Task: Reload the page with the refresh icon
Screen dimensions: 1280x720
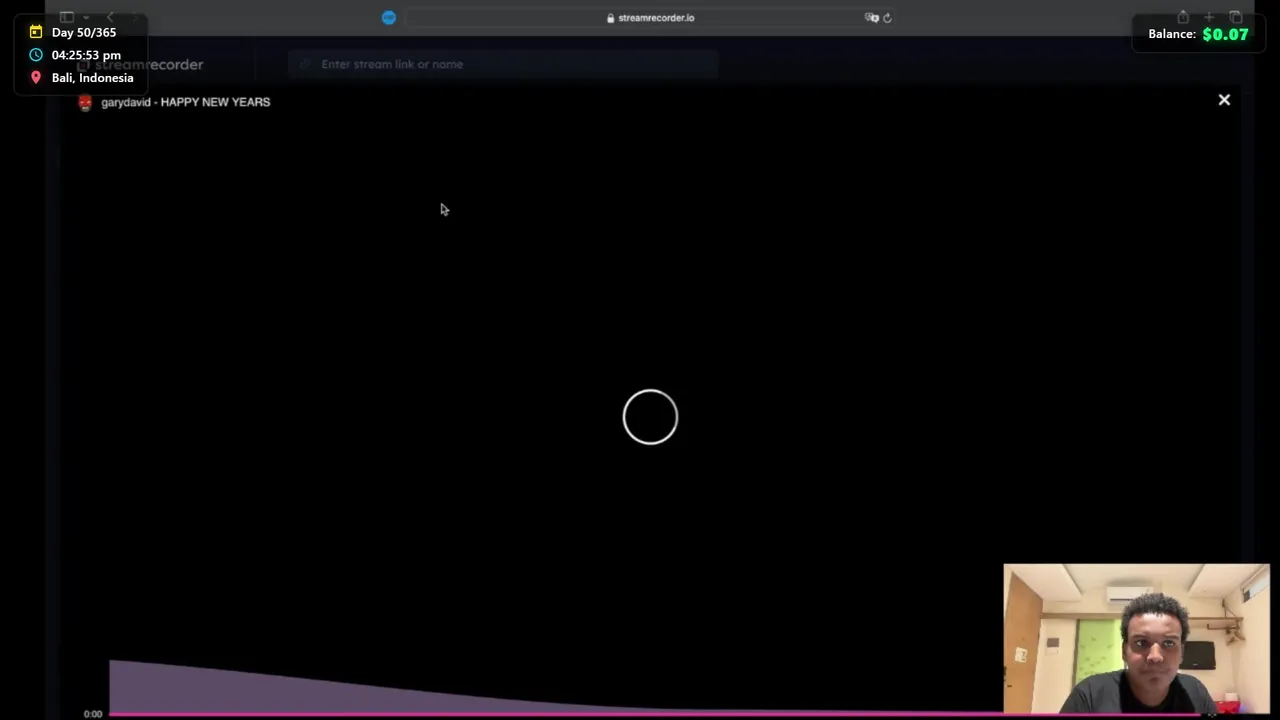Action: pos(887,18)
